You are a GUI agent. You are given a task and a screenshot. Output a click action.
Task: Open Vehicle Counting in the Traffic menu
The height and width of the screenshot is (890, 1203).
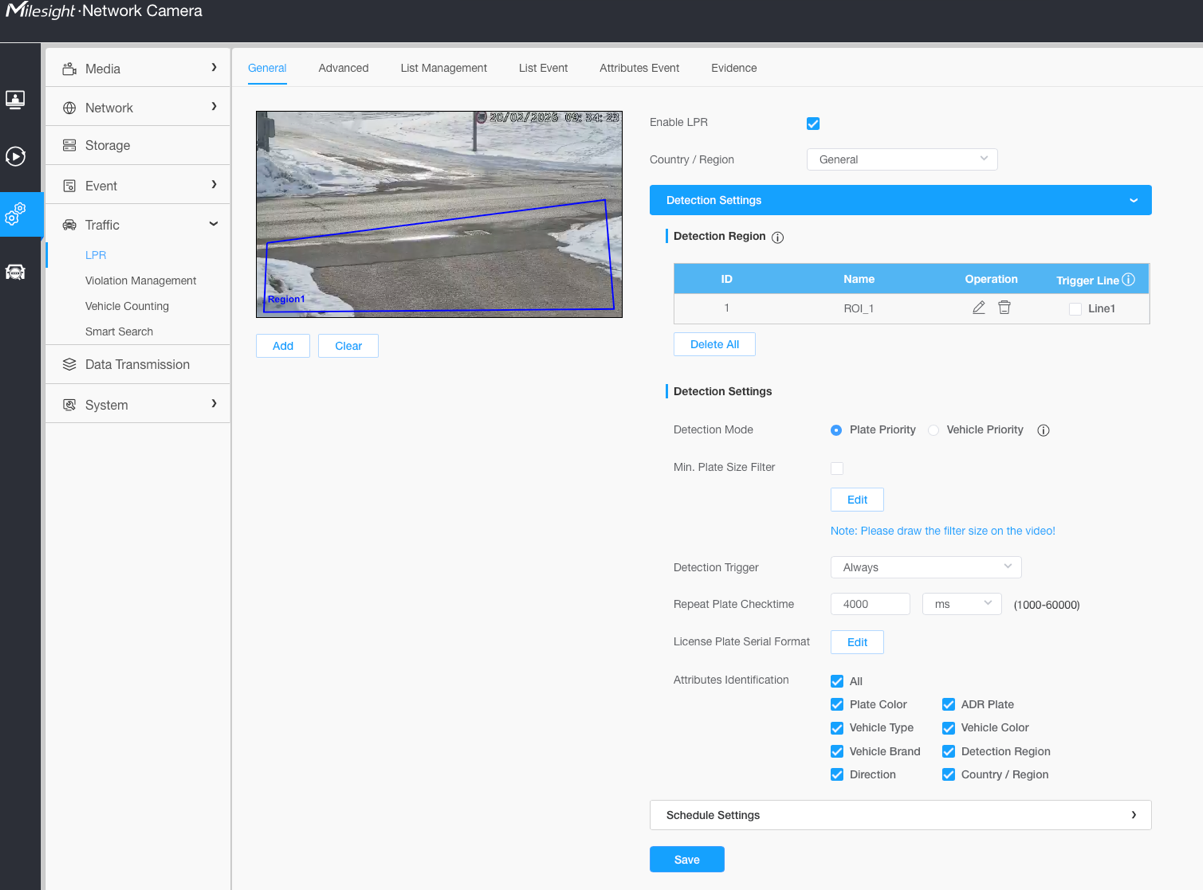click(127, 306)
